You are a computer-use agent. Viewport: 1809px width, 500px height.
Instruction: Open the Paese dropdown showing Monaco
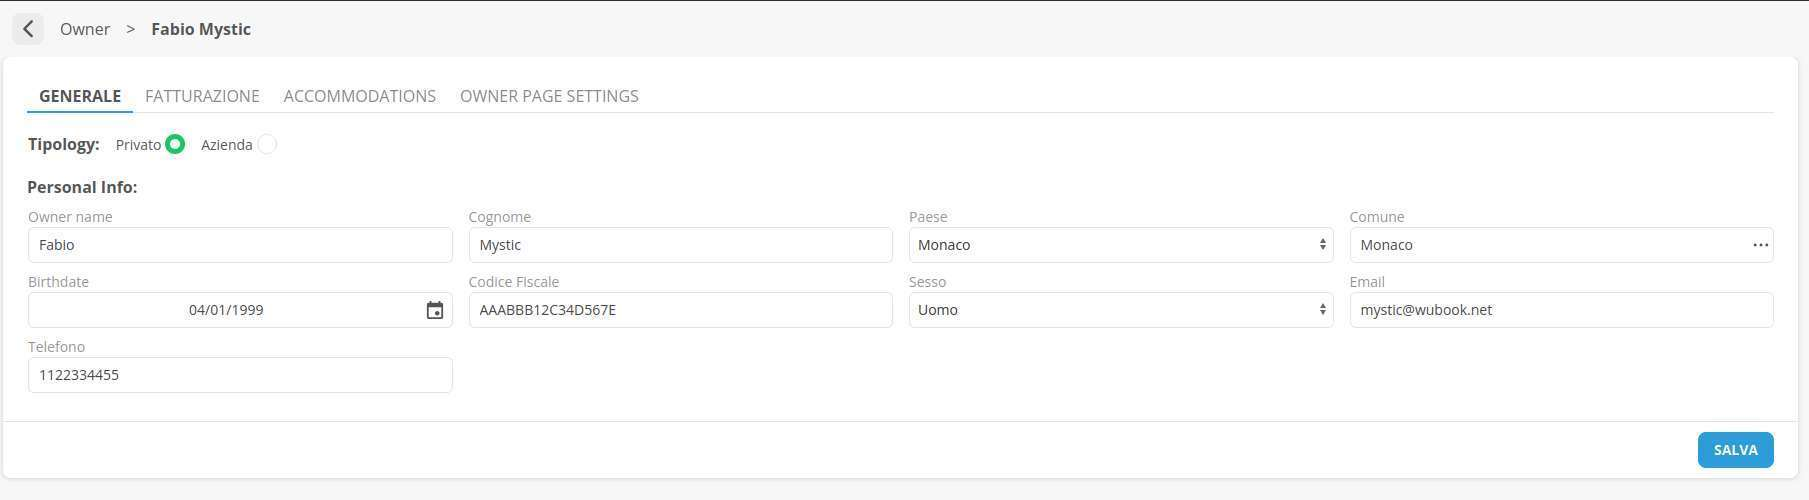tap(1120, 245)
